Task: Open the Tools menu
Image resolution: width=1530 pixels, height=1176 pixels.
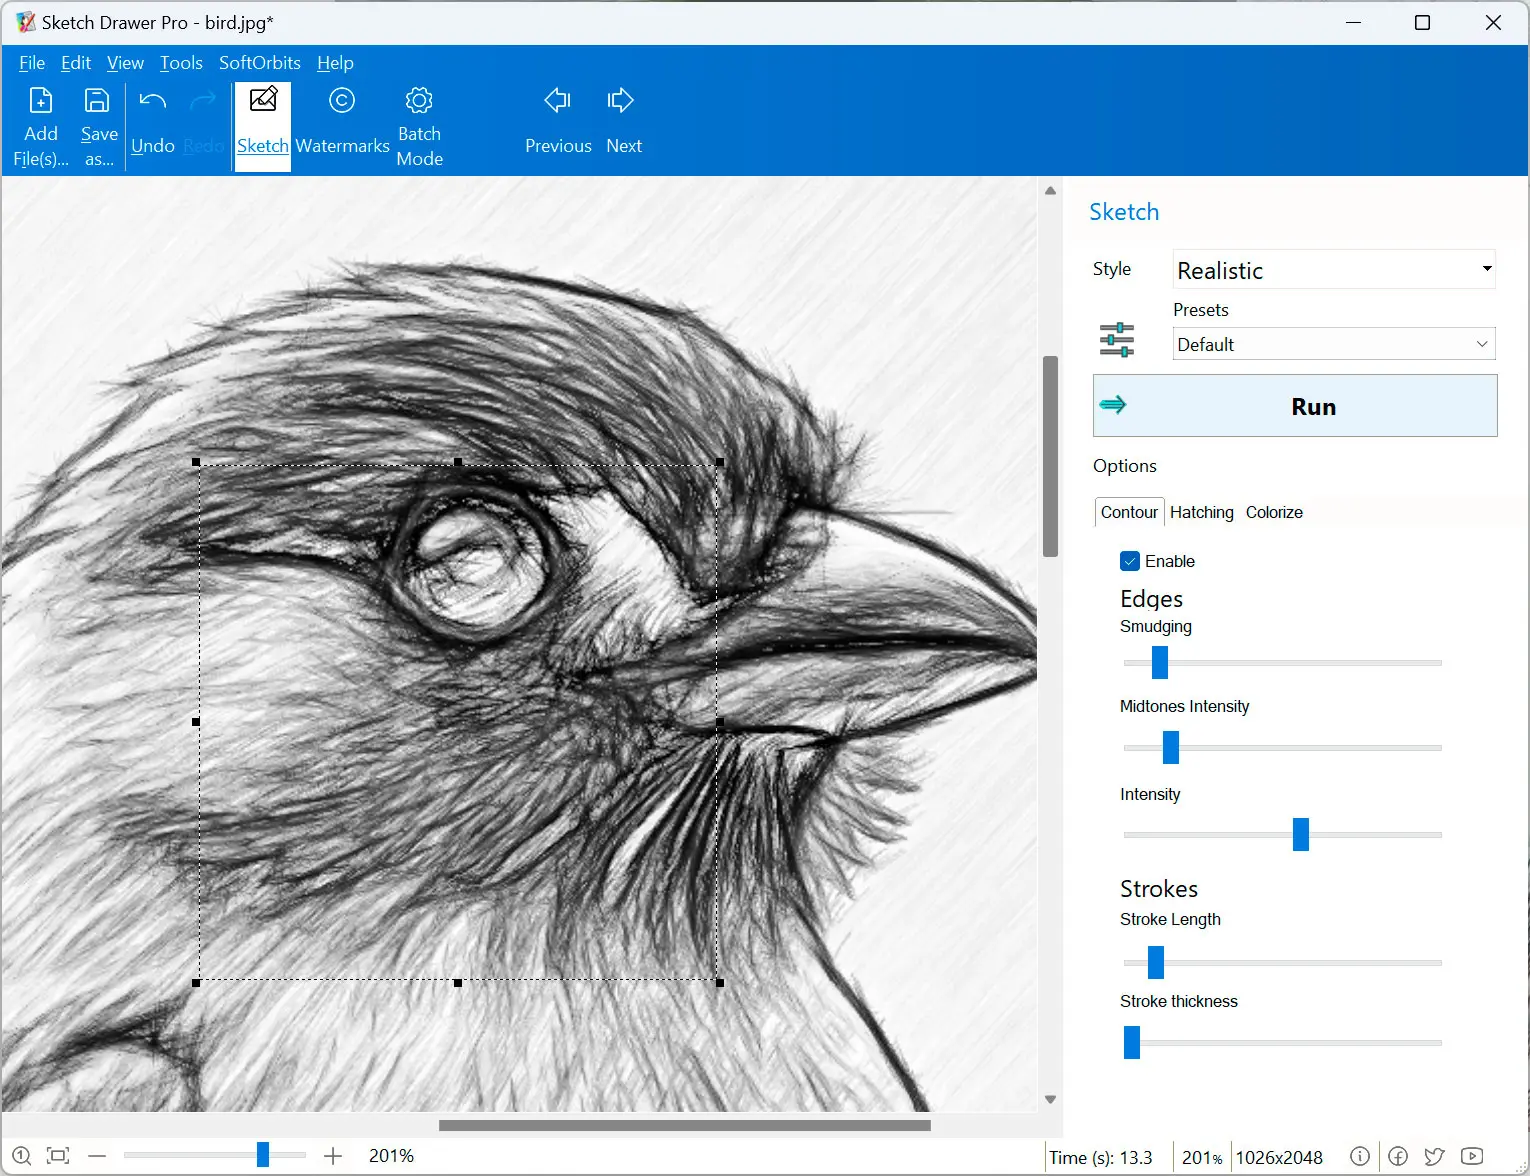Action: point(181,63)
